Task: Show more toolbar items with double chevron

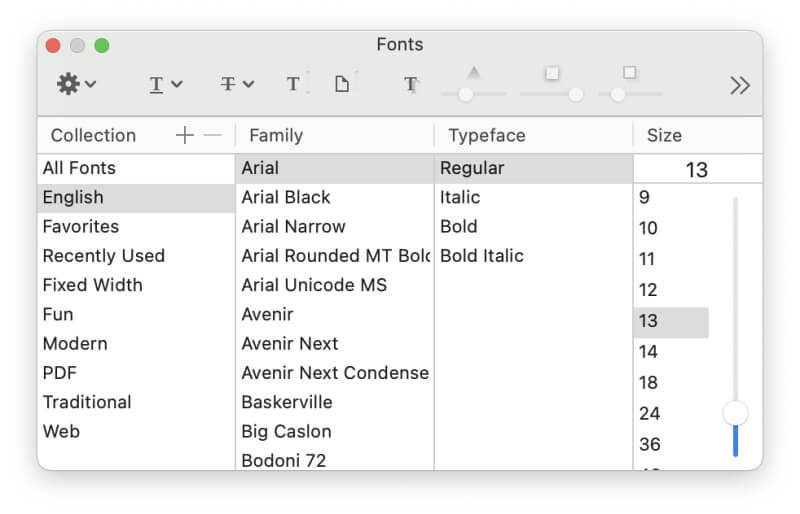Action: tap(739, 85)
